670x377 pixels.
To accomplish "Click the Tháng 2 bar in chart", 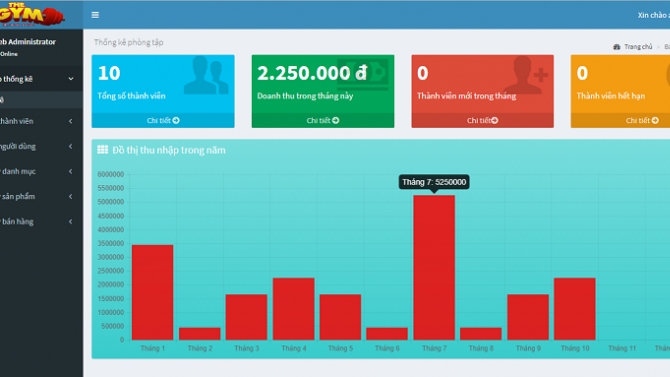I will [x=200, y=334].
